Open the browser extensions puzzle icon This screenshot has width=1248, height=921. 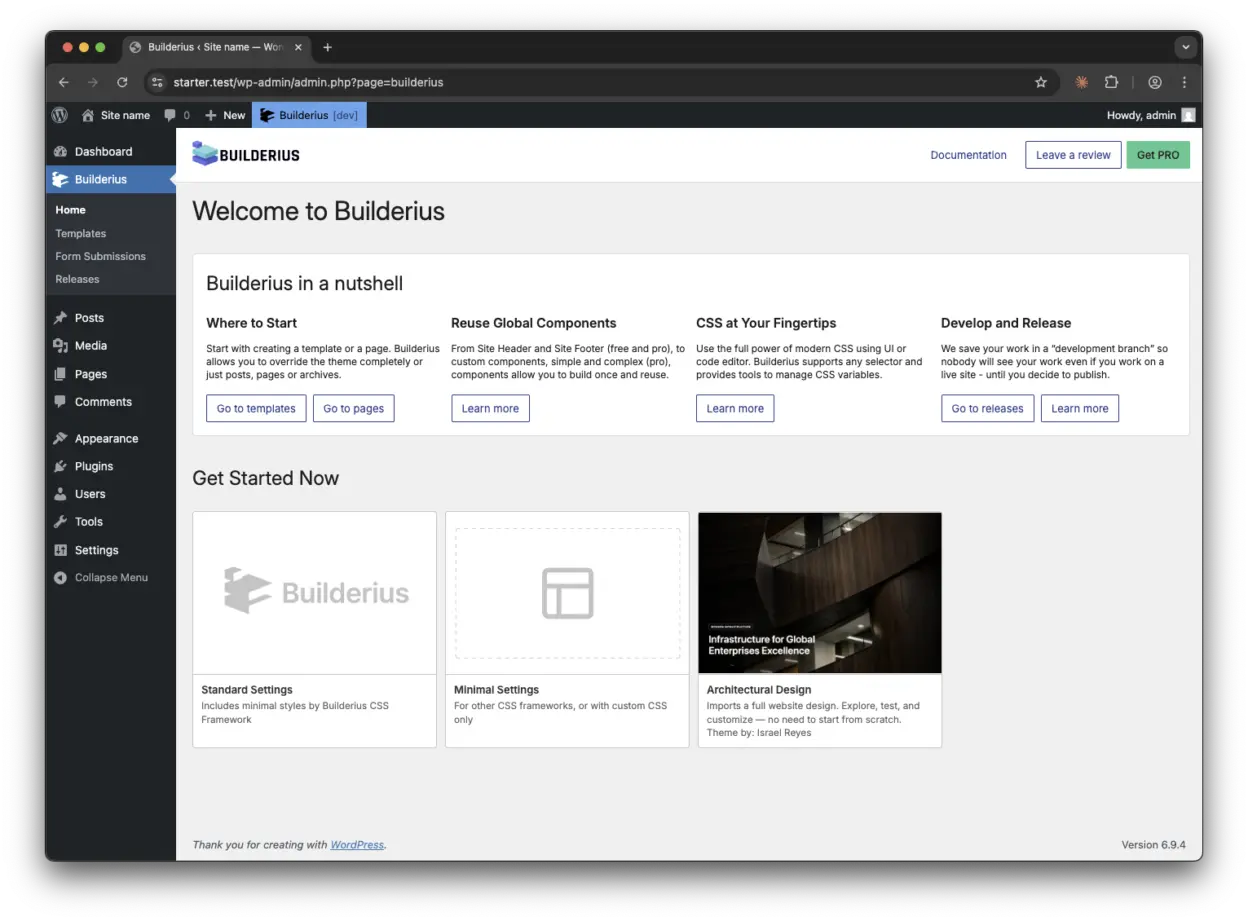coord(1111,82)
